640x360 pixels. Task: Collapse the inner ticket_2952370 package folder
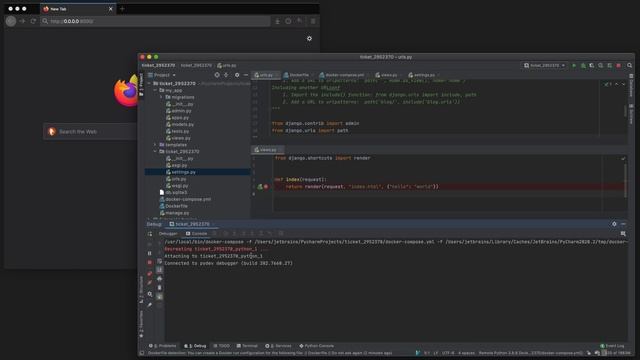point(156,151)
